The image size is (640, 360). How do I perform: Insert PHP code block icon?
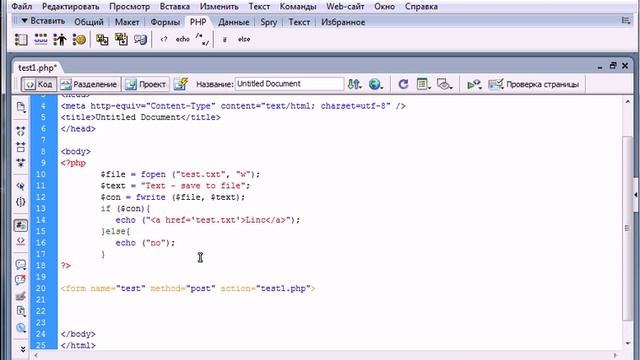[x=164, y=40]
